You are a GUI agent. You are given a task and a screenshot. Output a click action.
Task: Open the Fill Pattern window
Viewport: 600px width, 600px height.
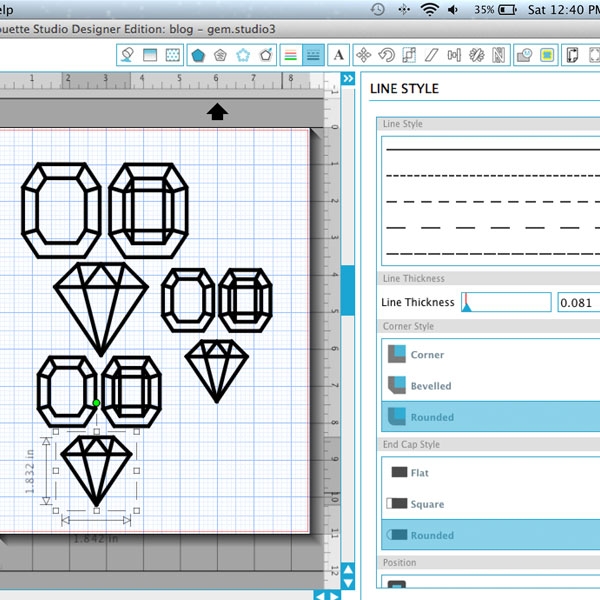click(x=173, y=55)
